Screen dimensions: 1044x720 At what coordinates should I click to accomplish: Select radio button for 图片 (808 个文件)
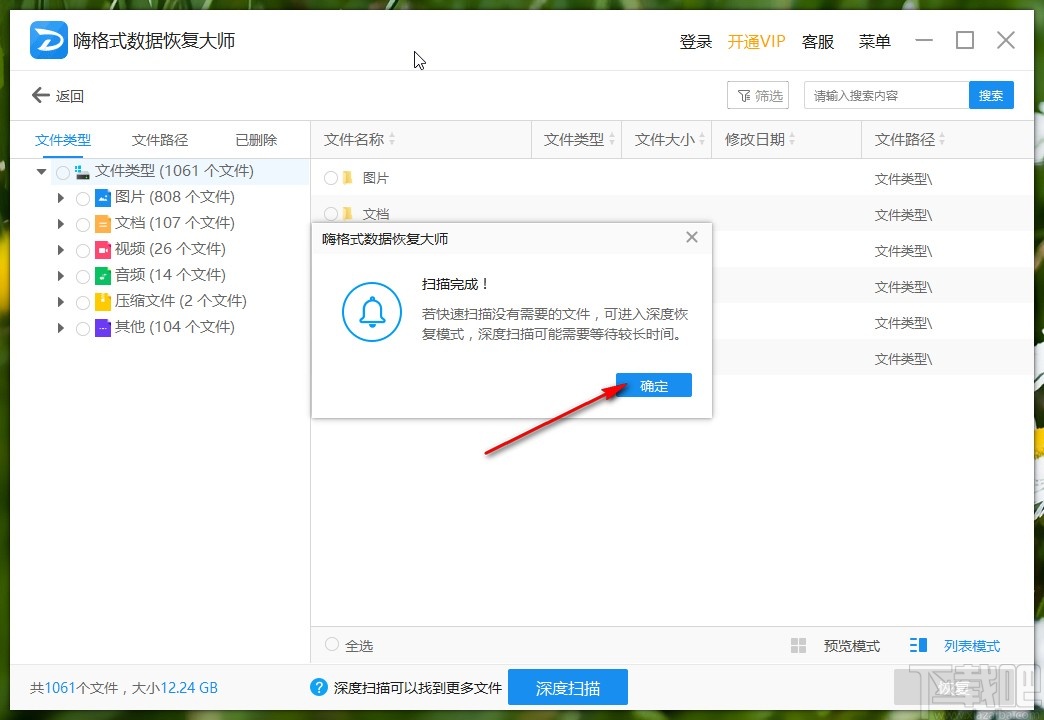coord(83,198)
